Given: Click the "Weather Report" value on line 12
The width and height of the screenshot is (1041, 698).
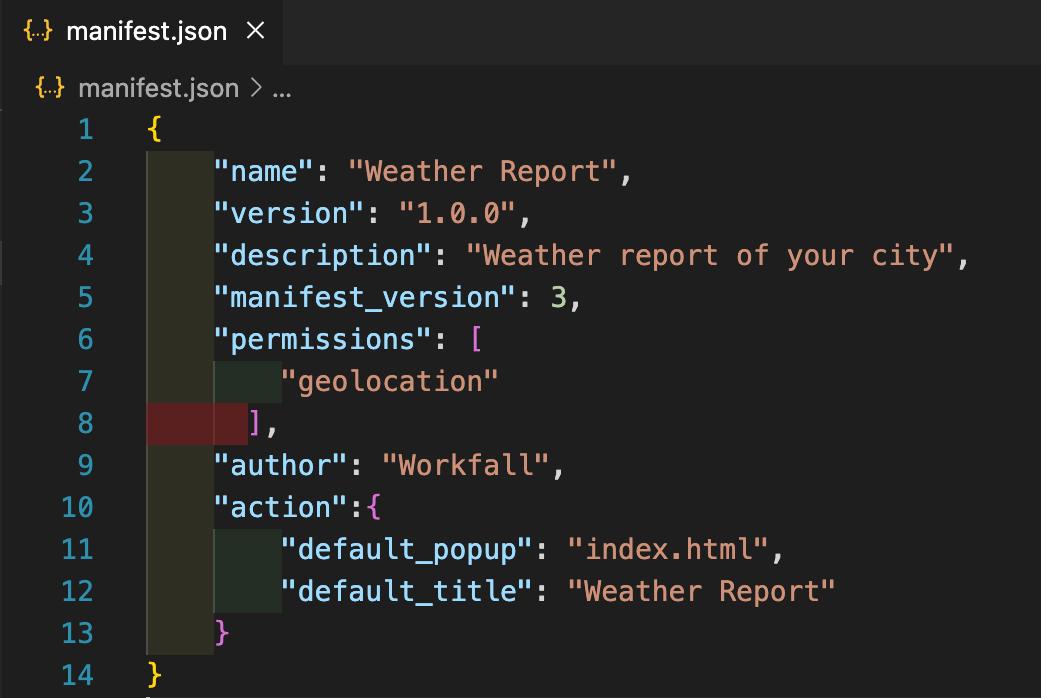Looking at the screenshot, I should [701, 591].
